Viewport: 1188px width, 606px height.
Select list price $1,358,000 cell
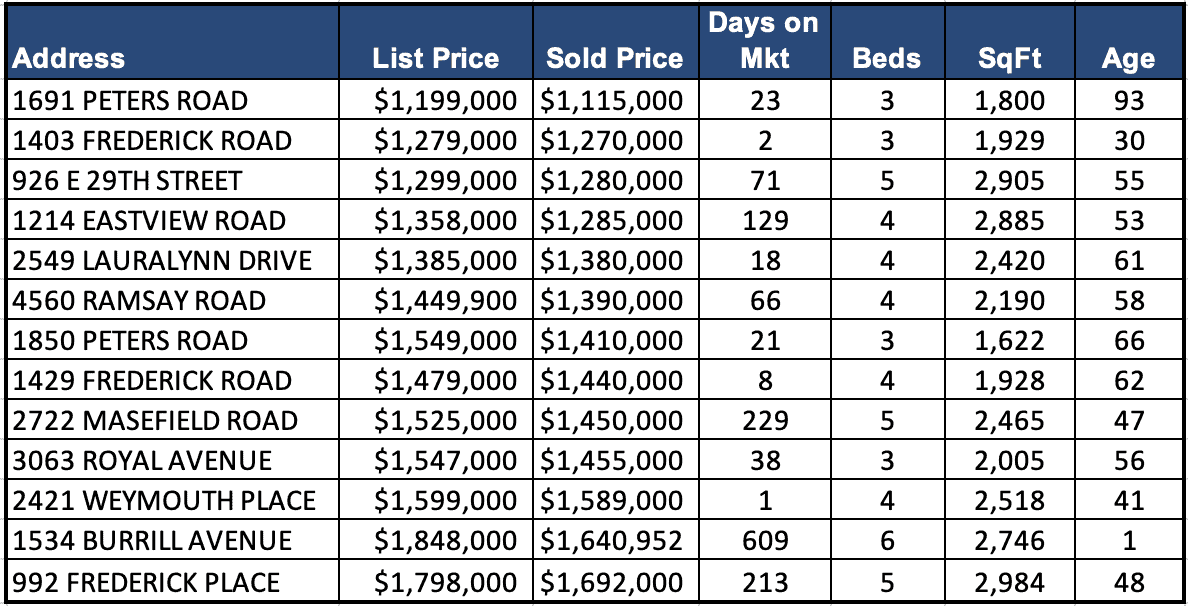click(445, 221)
